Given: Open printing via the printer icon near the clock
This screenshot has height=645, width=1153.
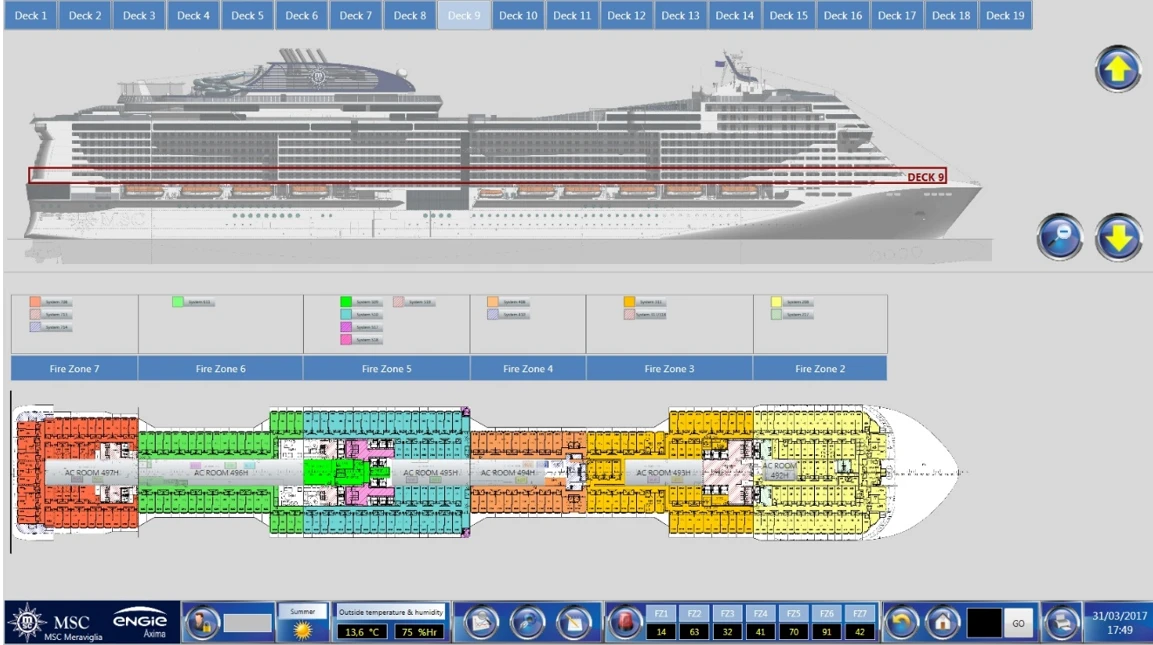Looking at the screenshot, I should (1062, 622).
